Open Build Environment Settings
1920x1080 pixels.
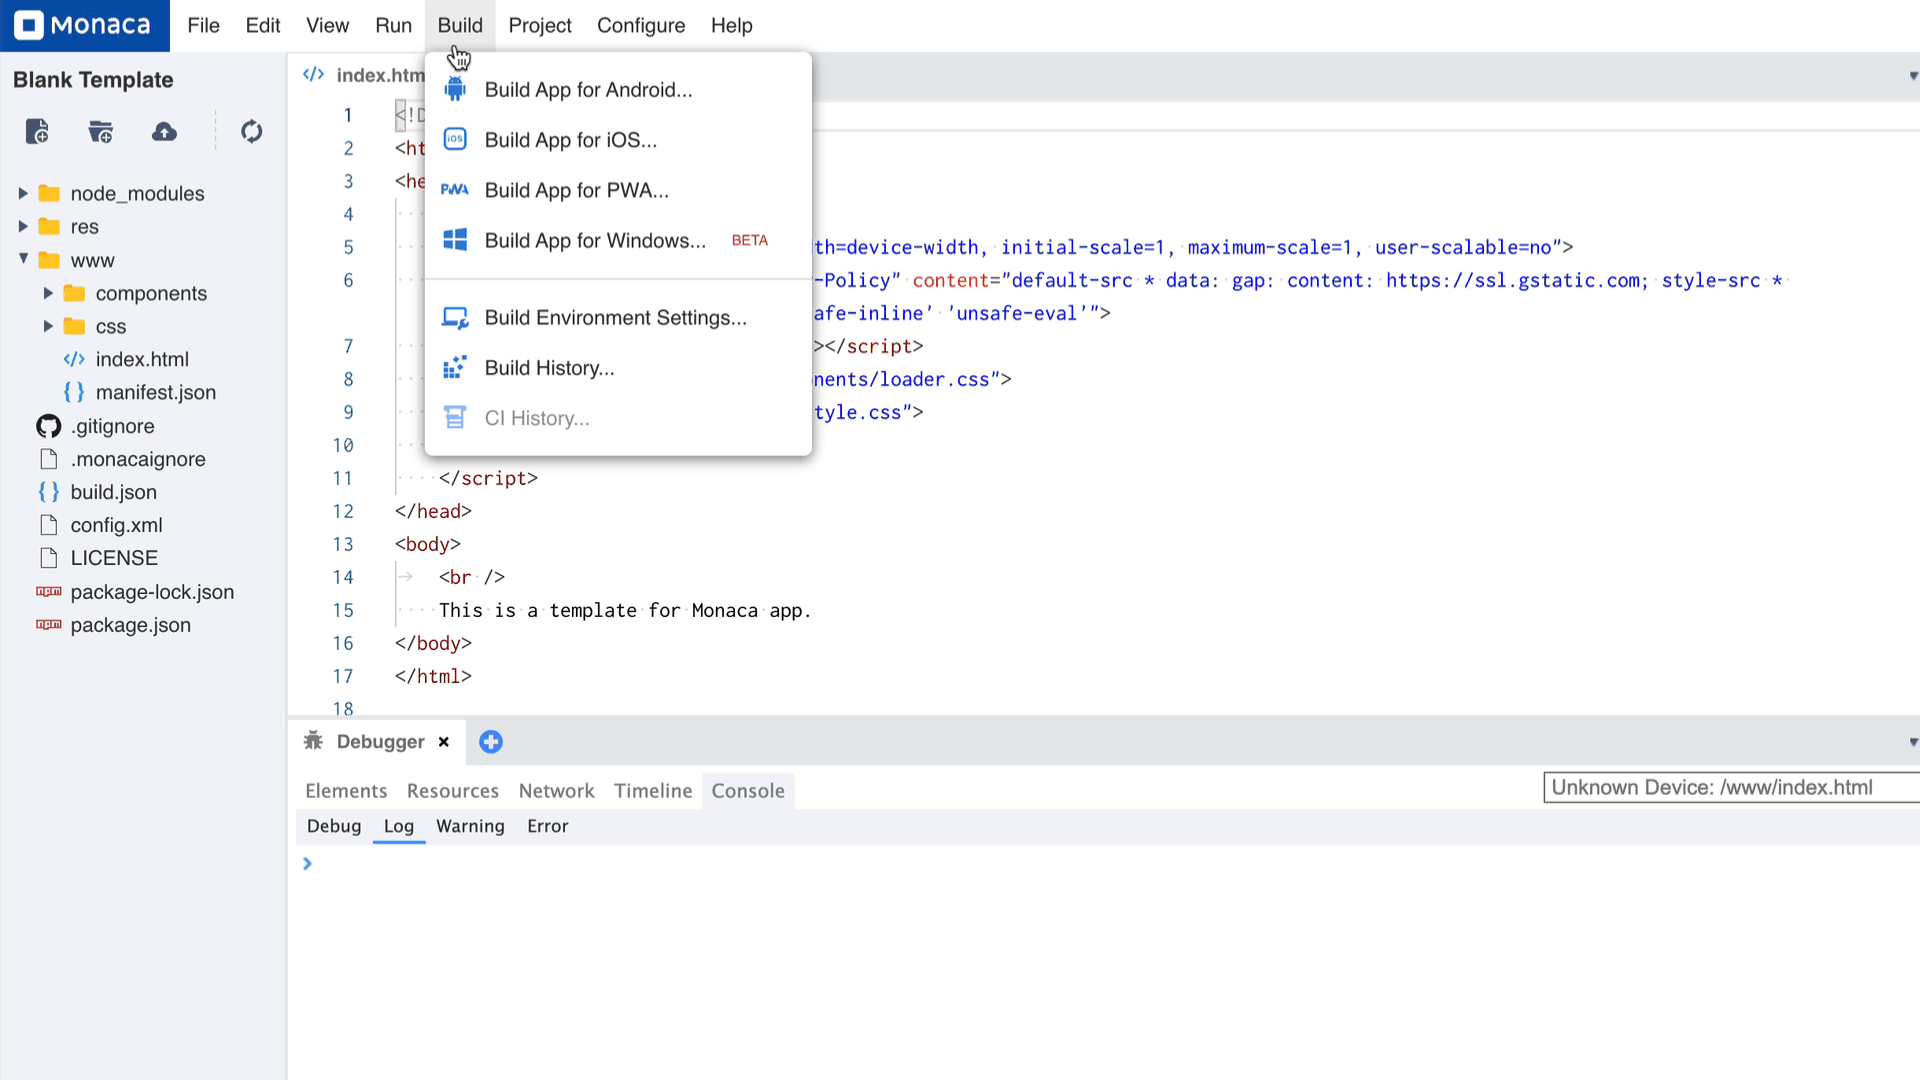pyautogui.click(x=618, y=318)
